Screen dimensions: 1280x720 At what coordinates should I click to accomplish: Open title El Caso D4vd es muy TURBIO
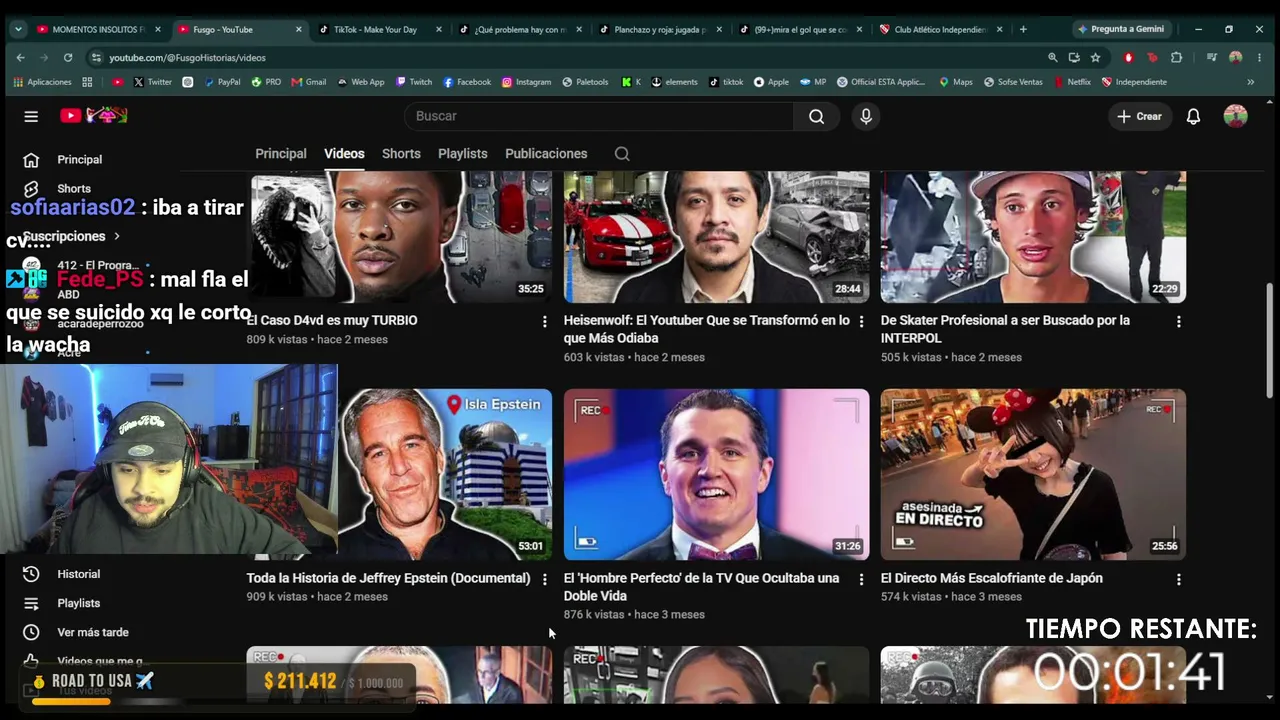tap(332, 321)
